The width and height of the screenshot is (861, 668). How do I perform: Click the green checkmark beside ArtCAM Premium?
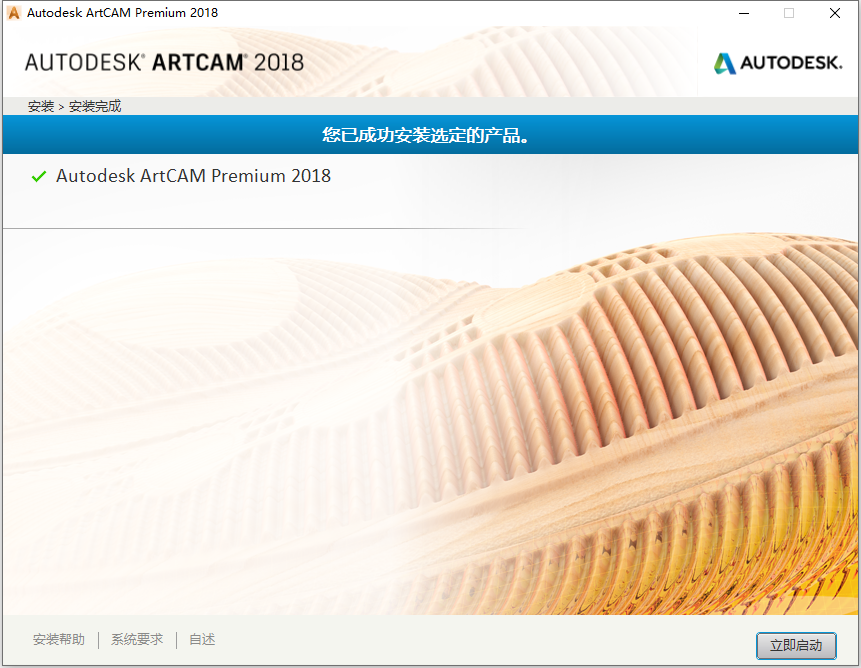(x=39, y=176)
